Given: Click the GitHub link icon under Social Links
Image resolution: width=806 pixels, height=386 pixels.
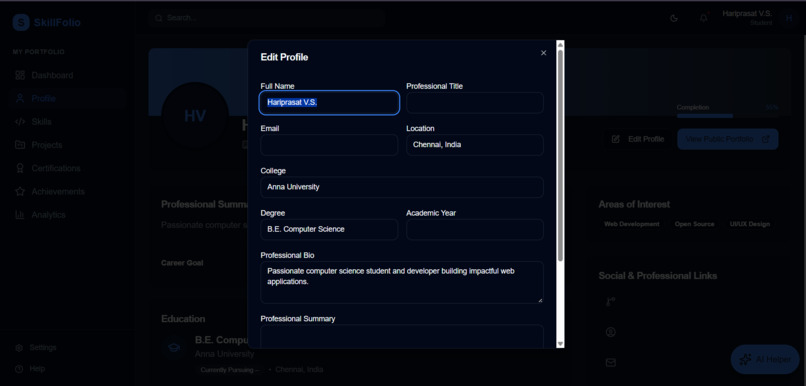Looking at the screenshot, I should [610, 301].
